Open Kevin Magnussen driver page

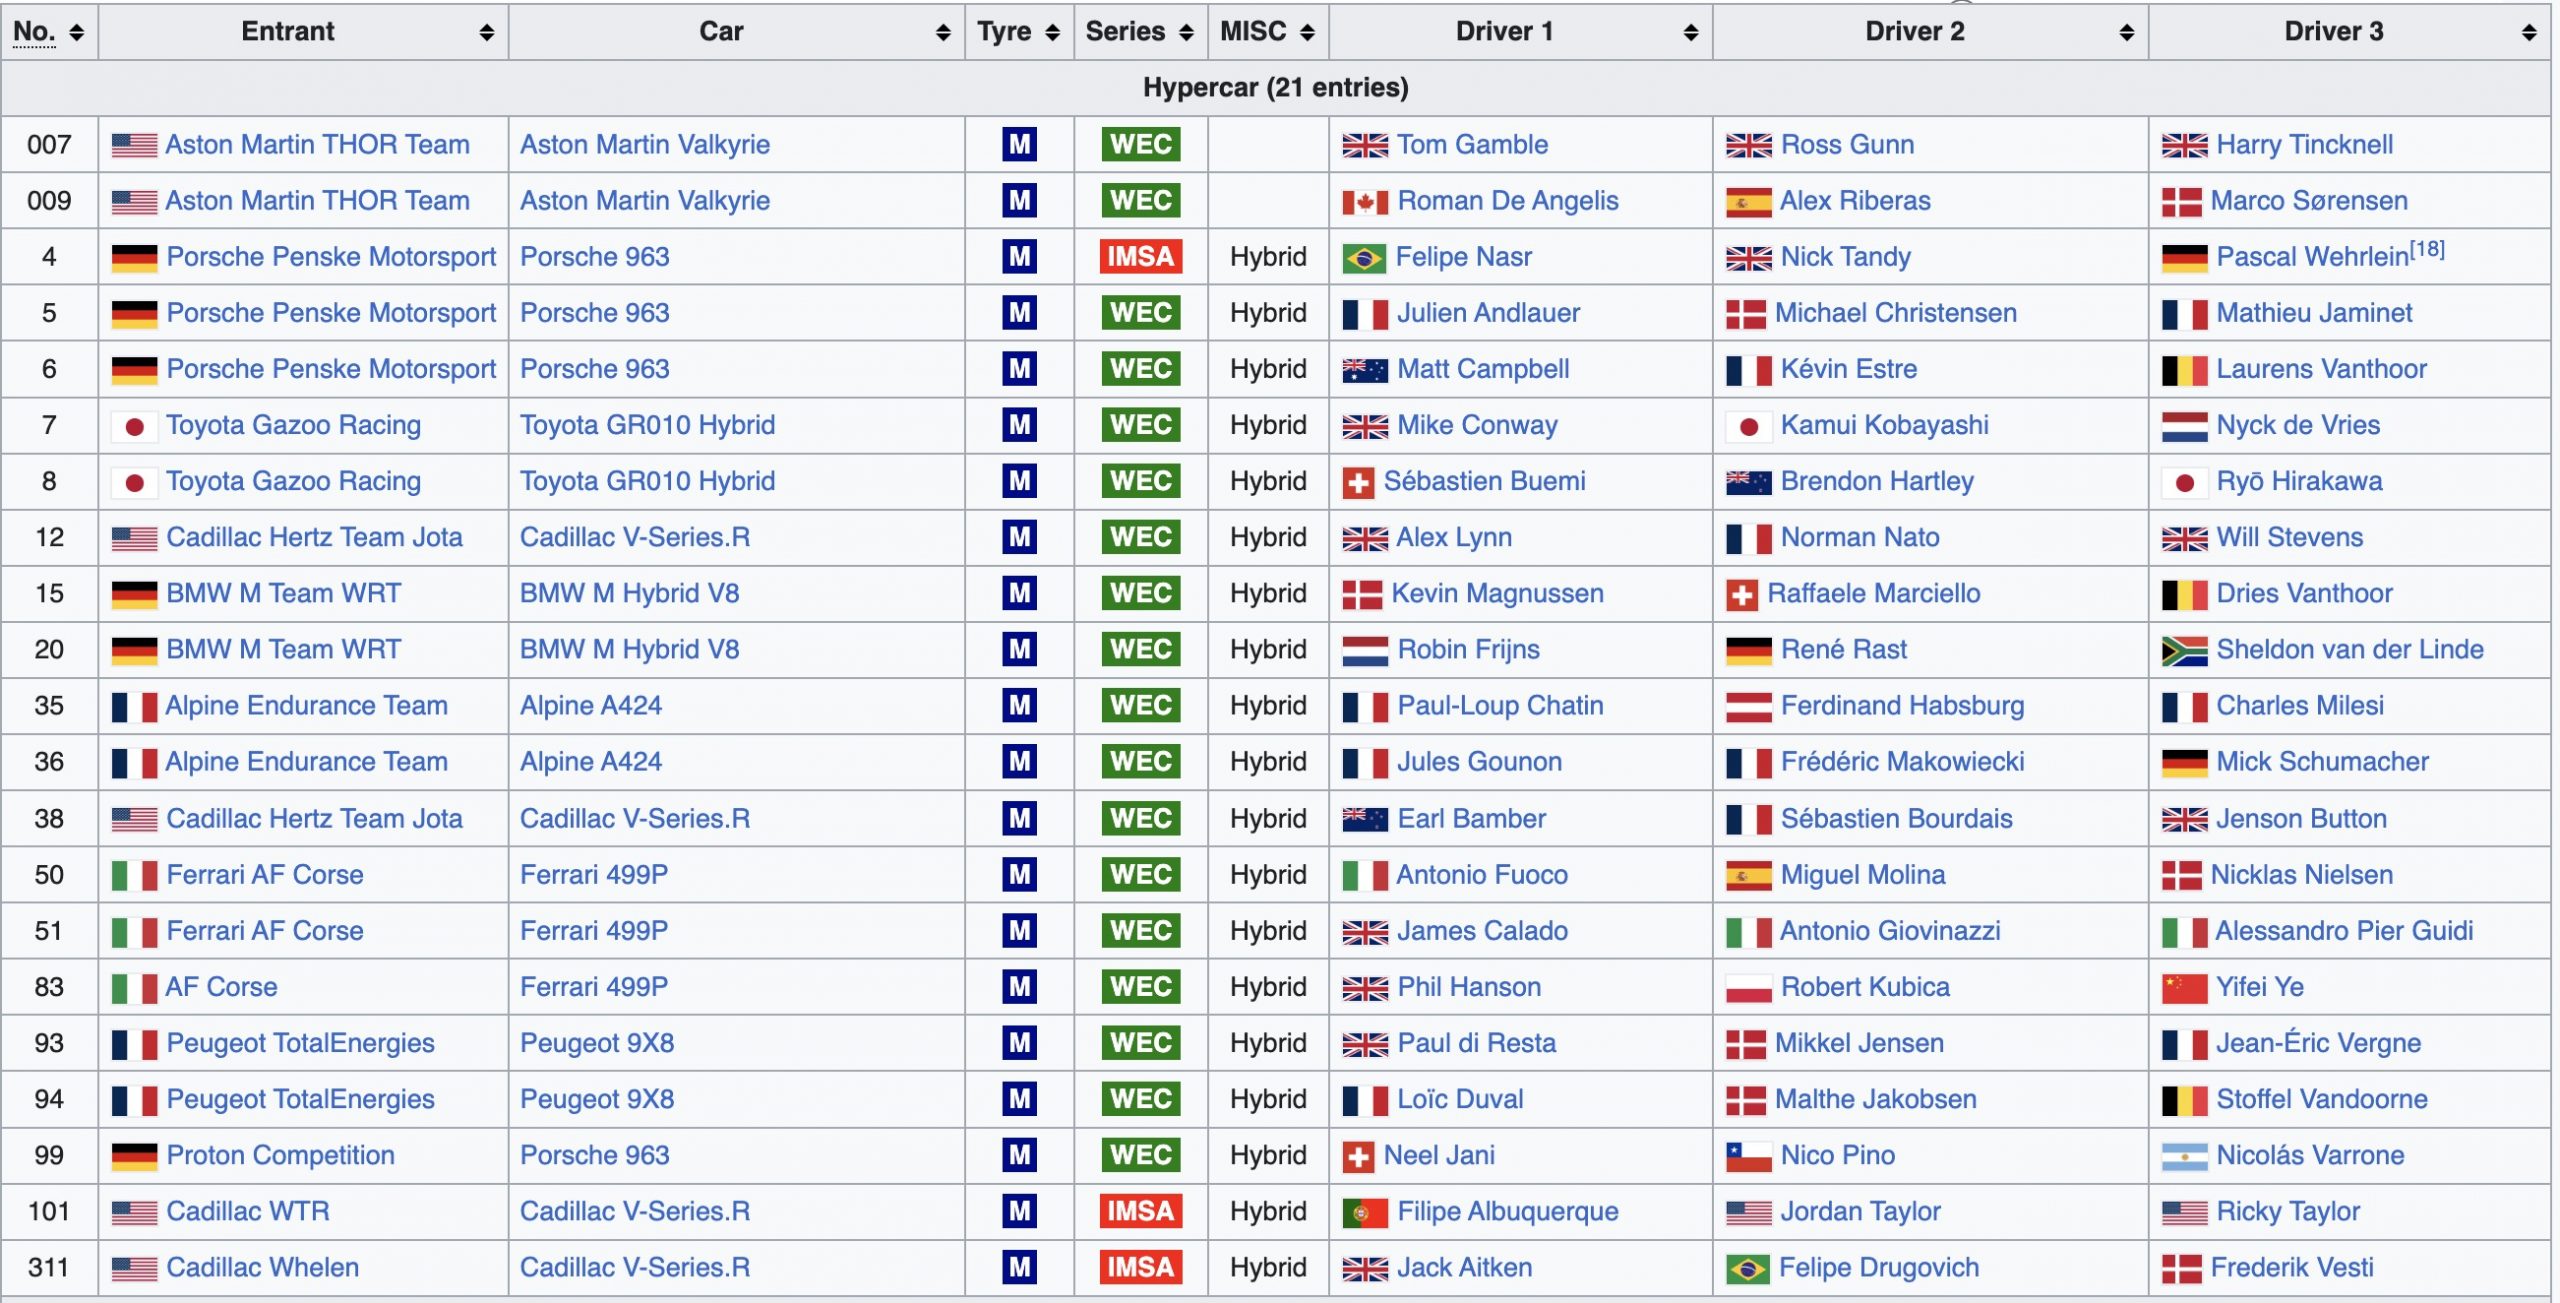coord(1497,592)
